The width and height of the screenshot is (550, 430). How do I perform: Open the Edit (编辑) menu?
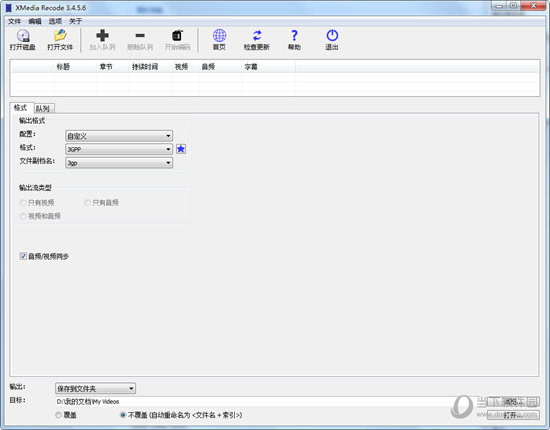coord(35,21)
